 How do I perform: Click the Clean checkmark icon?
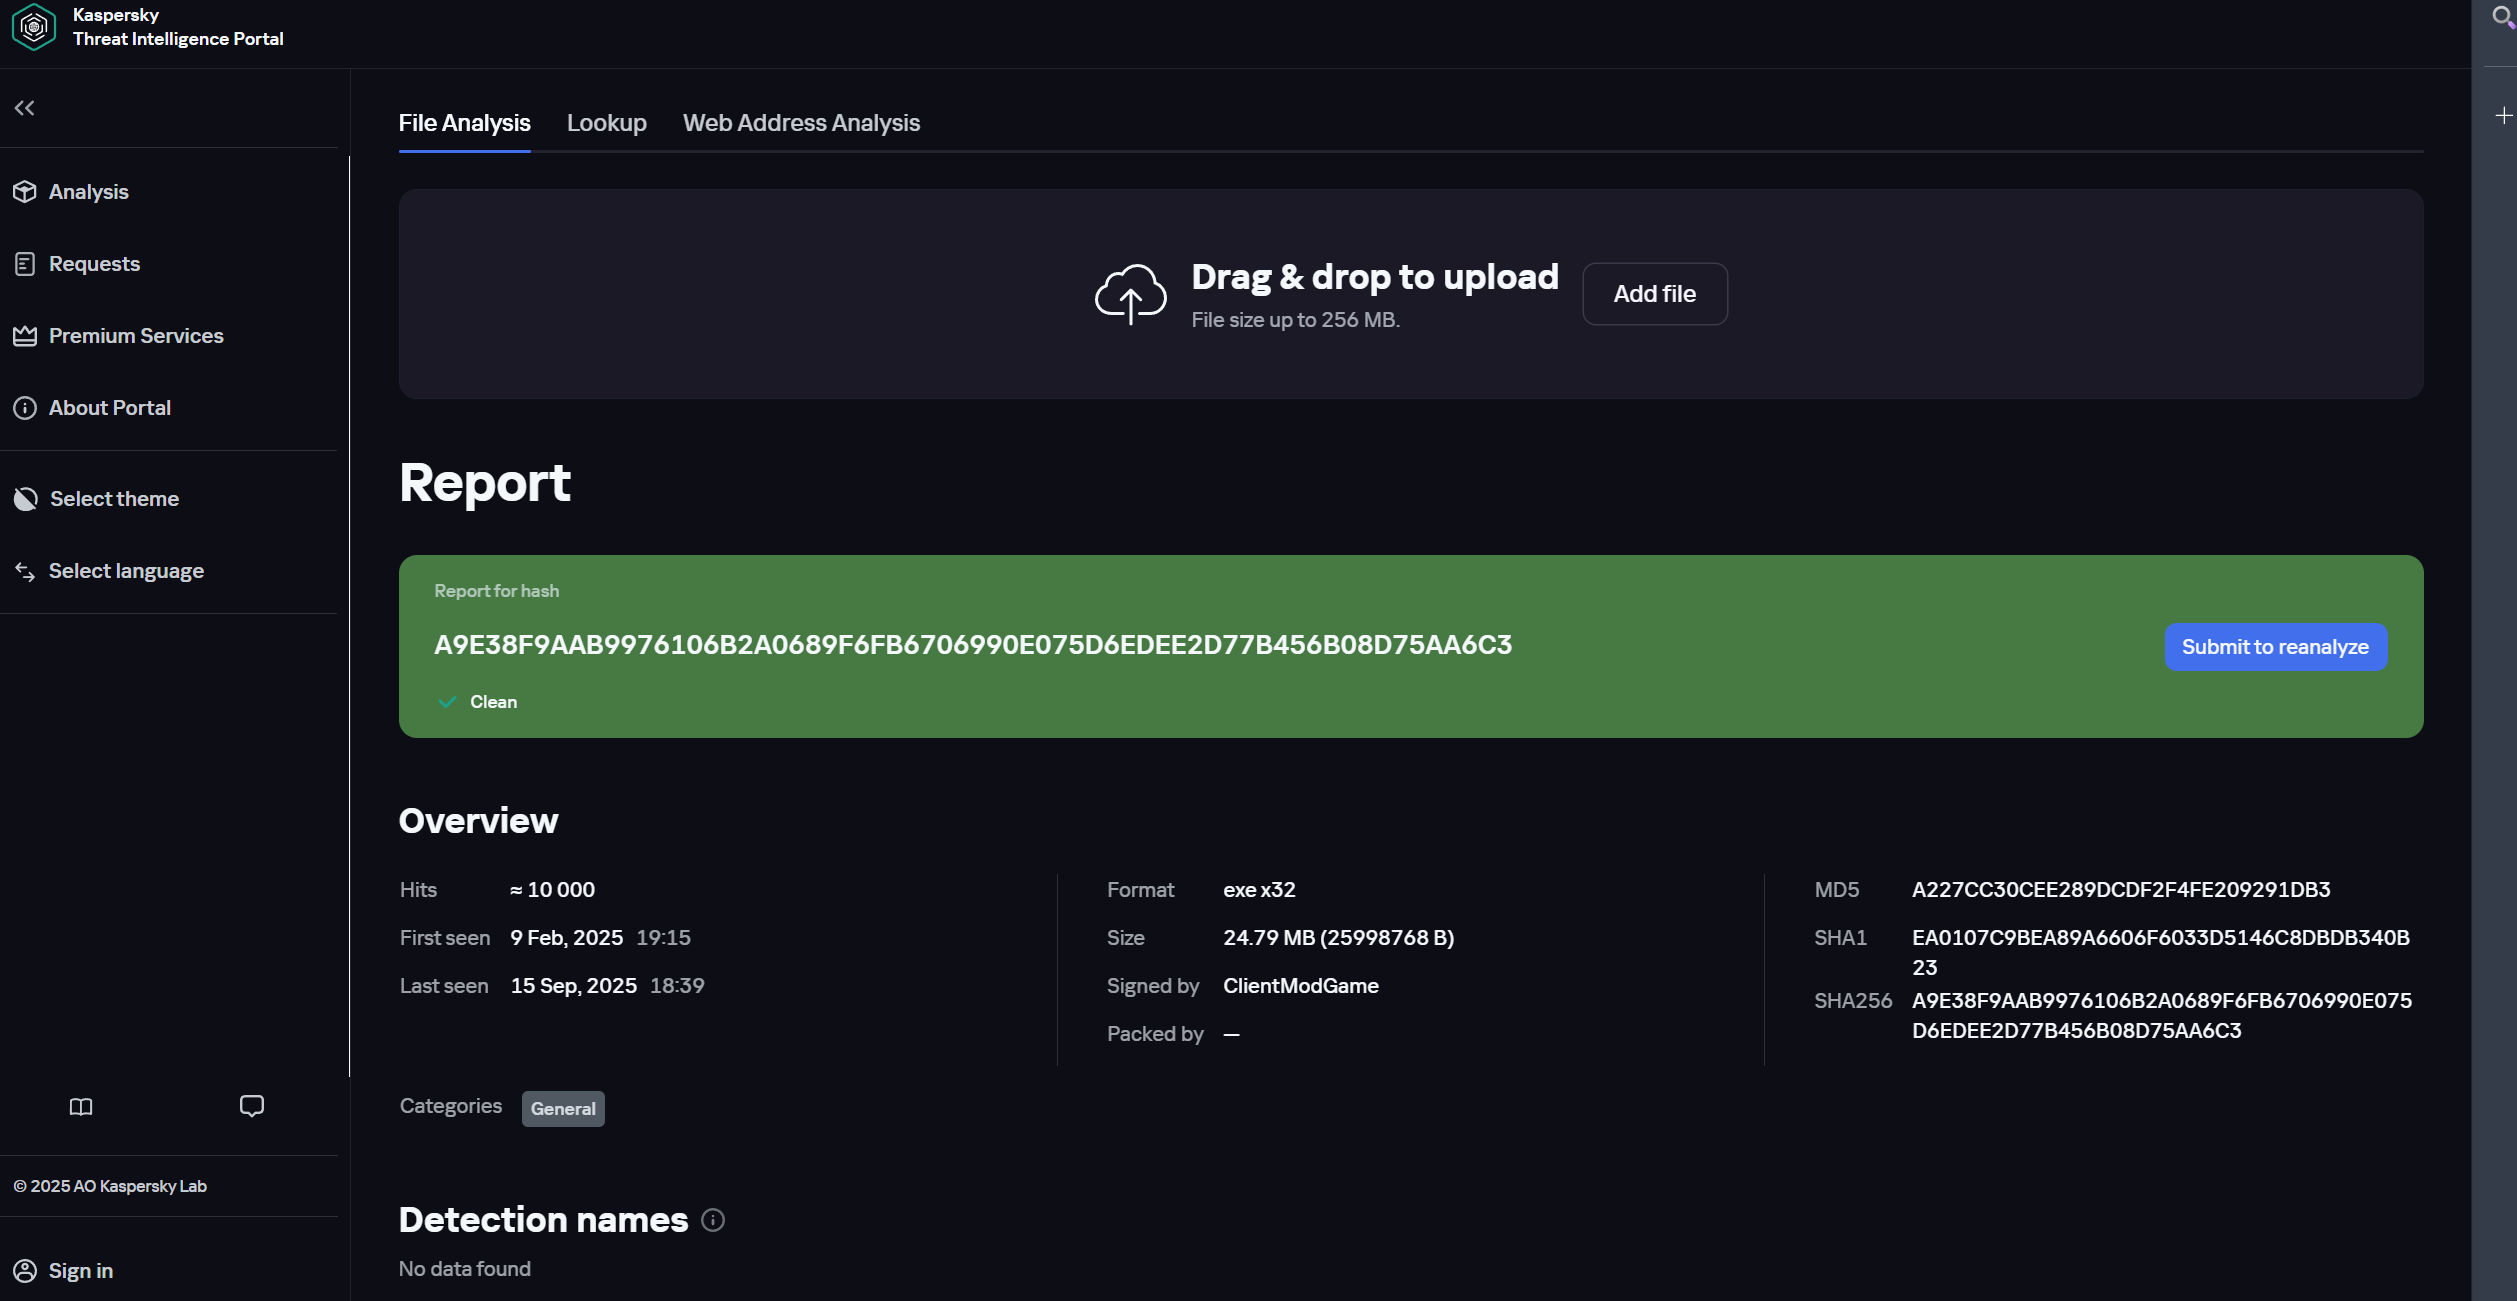coord(447,702)
